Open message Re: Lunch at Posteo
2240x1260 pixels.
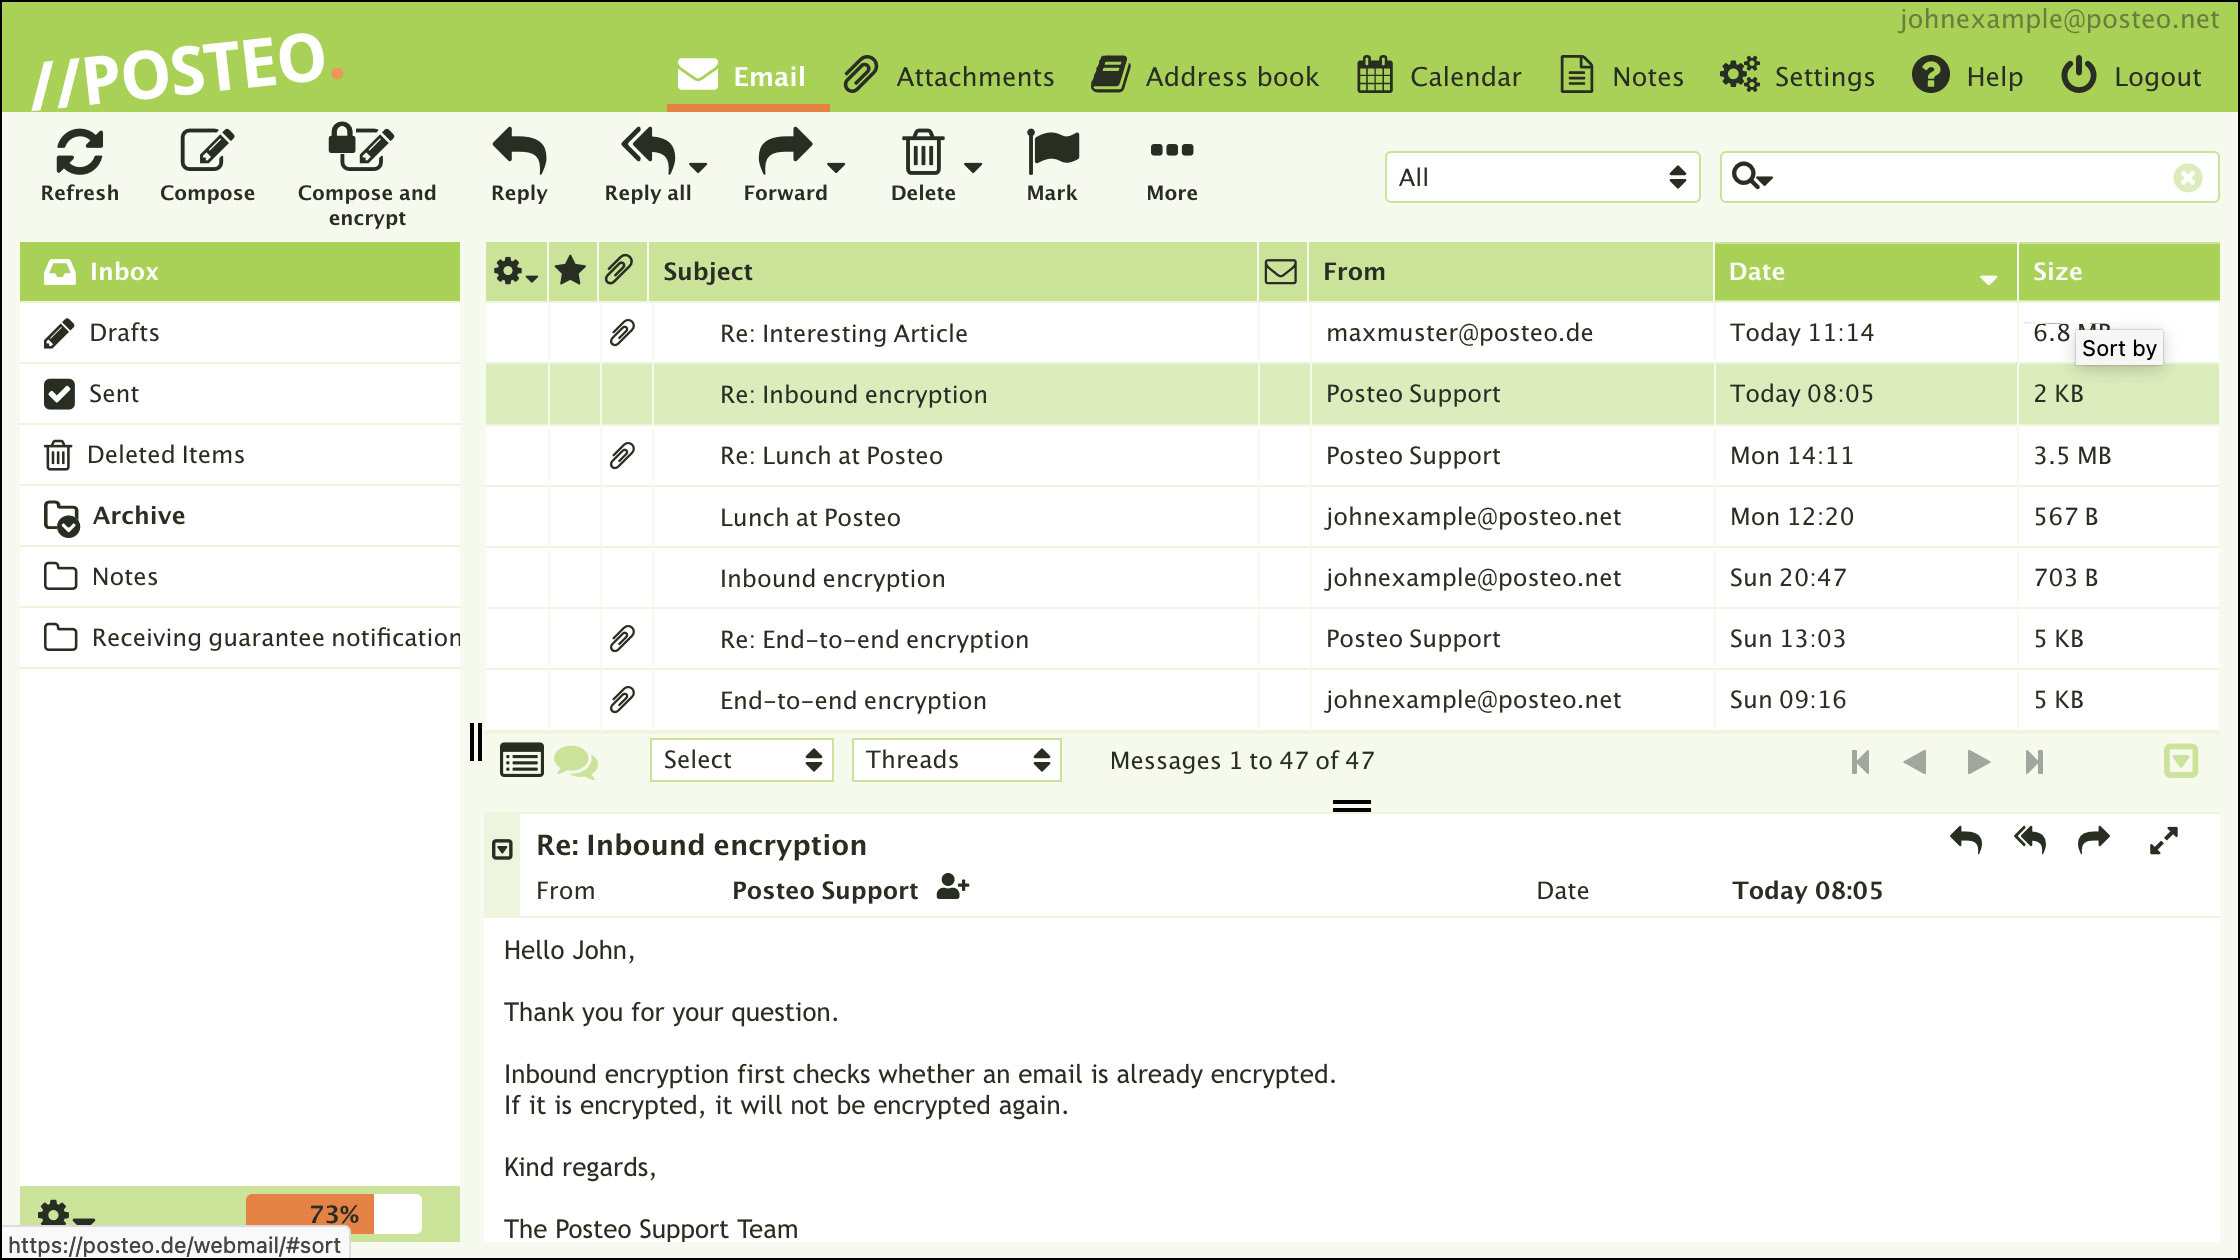1352,455
